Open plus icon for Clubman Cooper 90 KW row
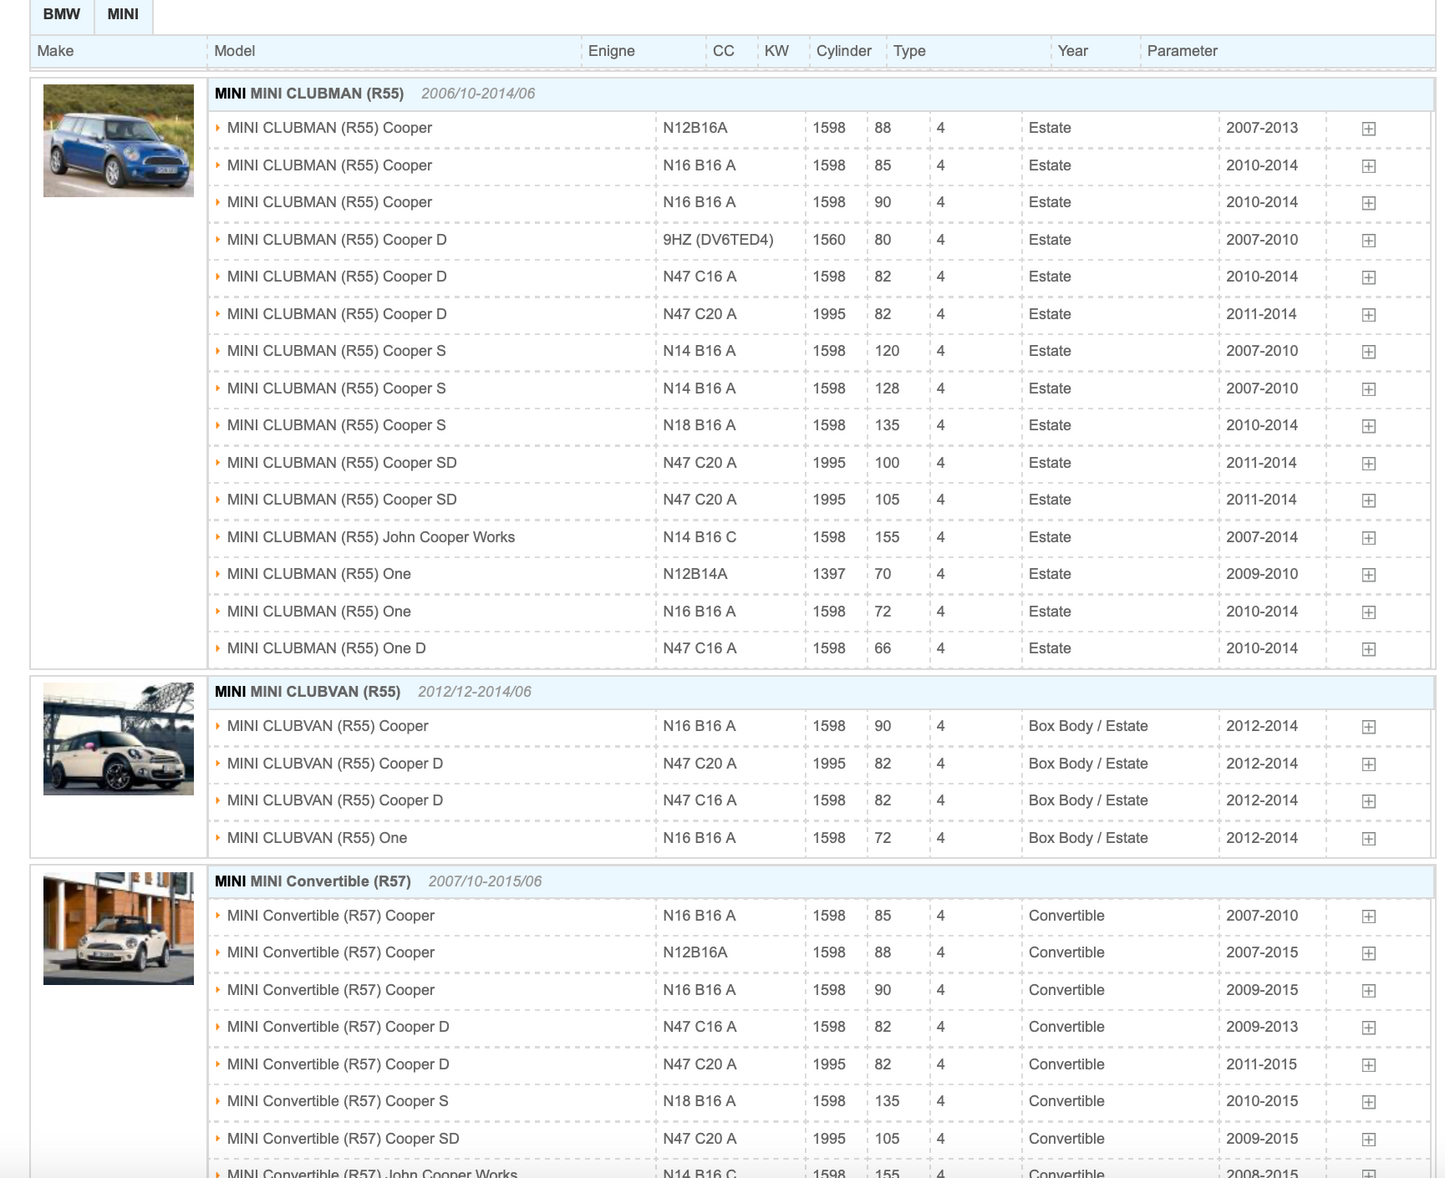 point(1369,203)
